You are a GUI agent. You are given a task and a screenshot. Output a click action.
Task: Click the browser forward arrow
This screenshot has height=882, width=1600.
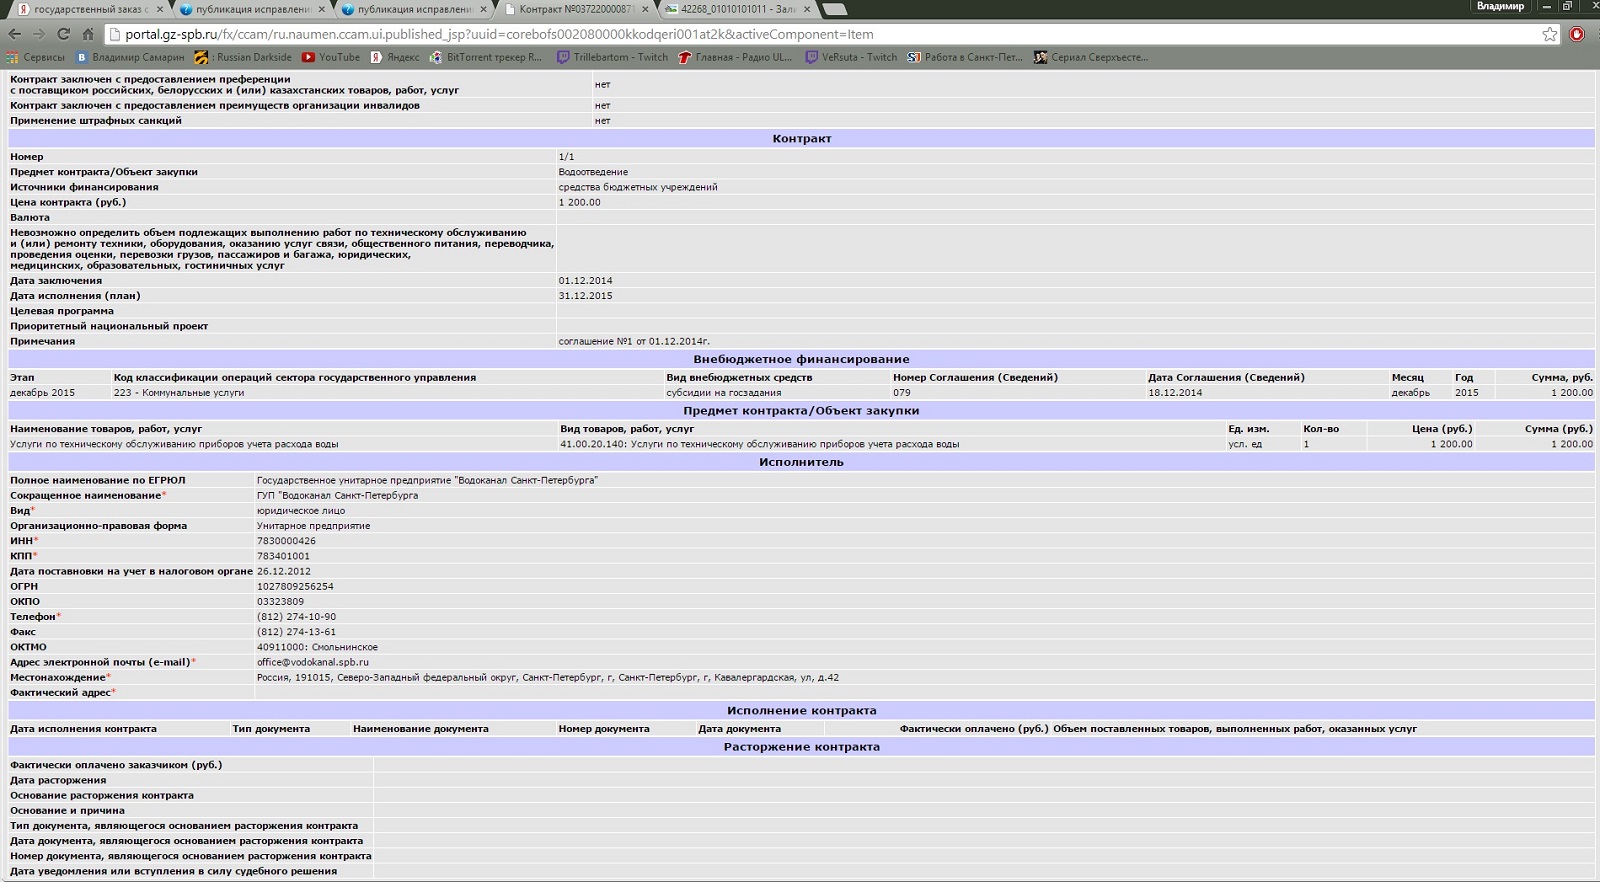38,34
